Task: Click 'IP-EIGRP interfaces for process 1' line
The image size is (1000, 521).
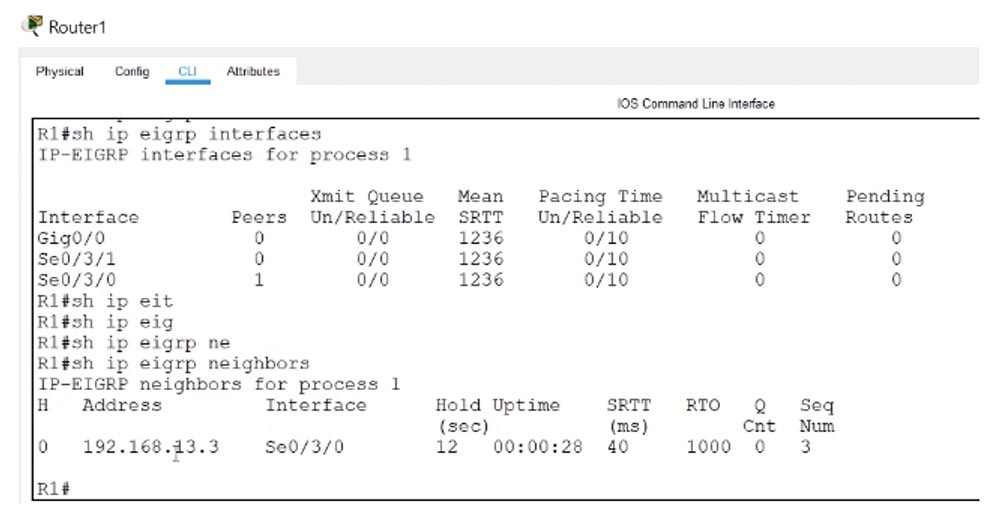Action: 224,155
